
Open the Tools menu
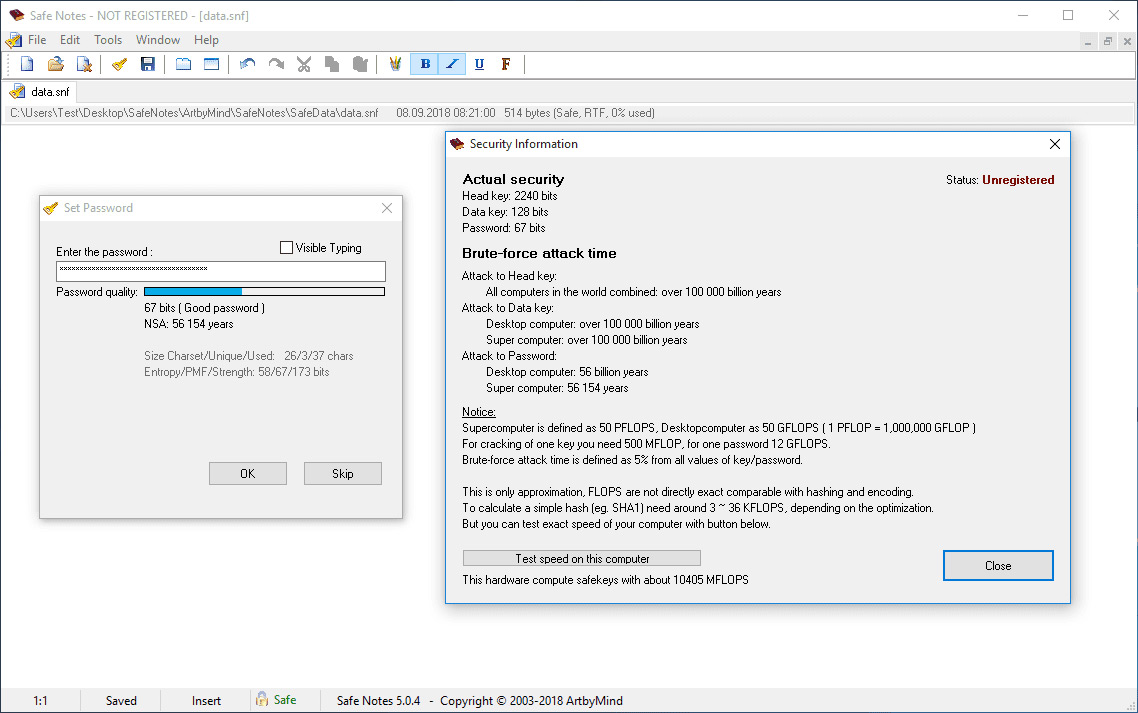(x=108, y=40)
